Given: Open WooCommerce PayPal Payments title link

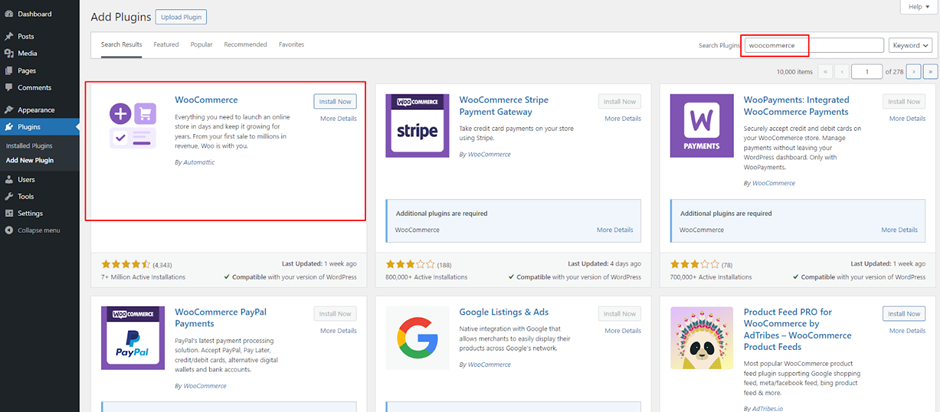Looking at the screenshot, I should (221, 318).
